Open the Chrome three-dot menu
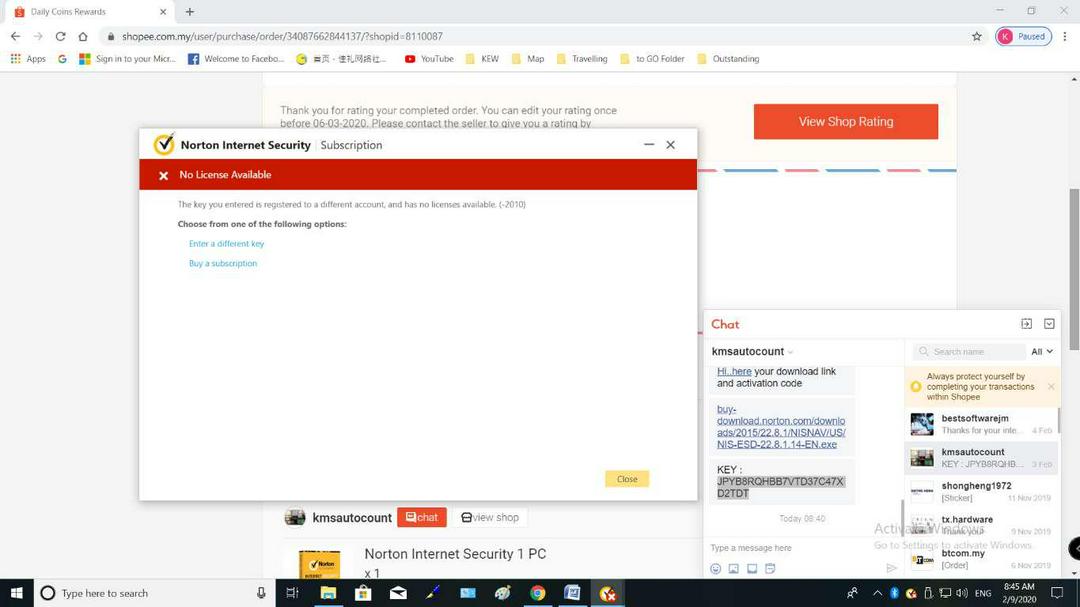 (1065, 37)
